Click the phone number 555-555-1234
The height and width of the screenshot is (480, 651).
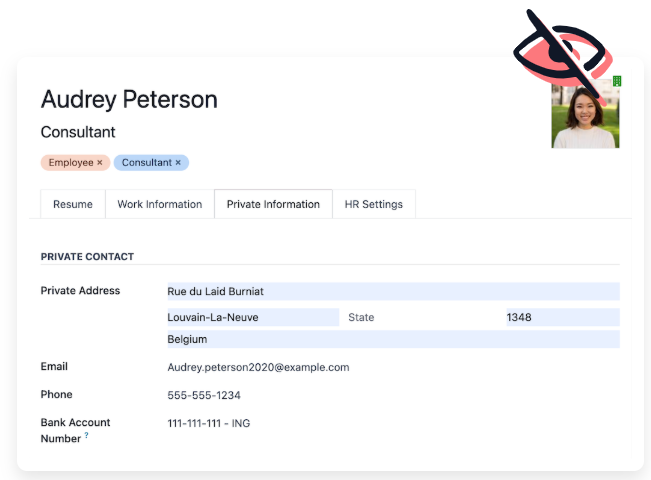[x=204, y=395]
